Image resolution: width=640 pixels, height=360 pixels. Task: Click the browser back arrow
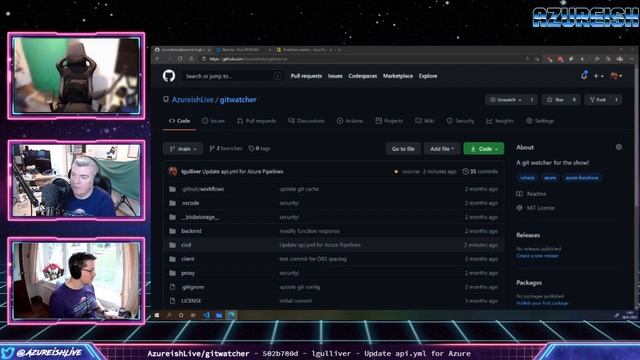[158, 59]
